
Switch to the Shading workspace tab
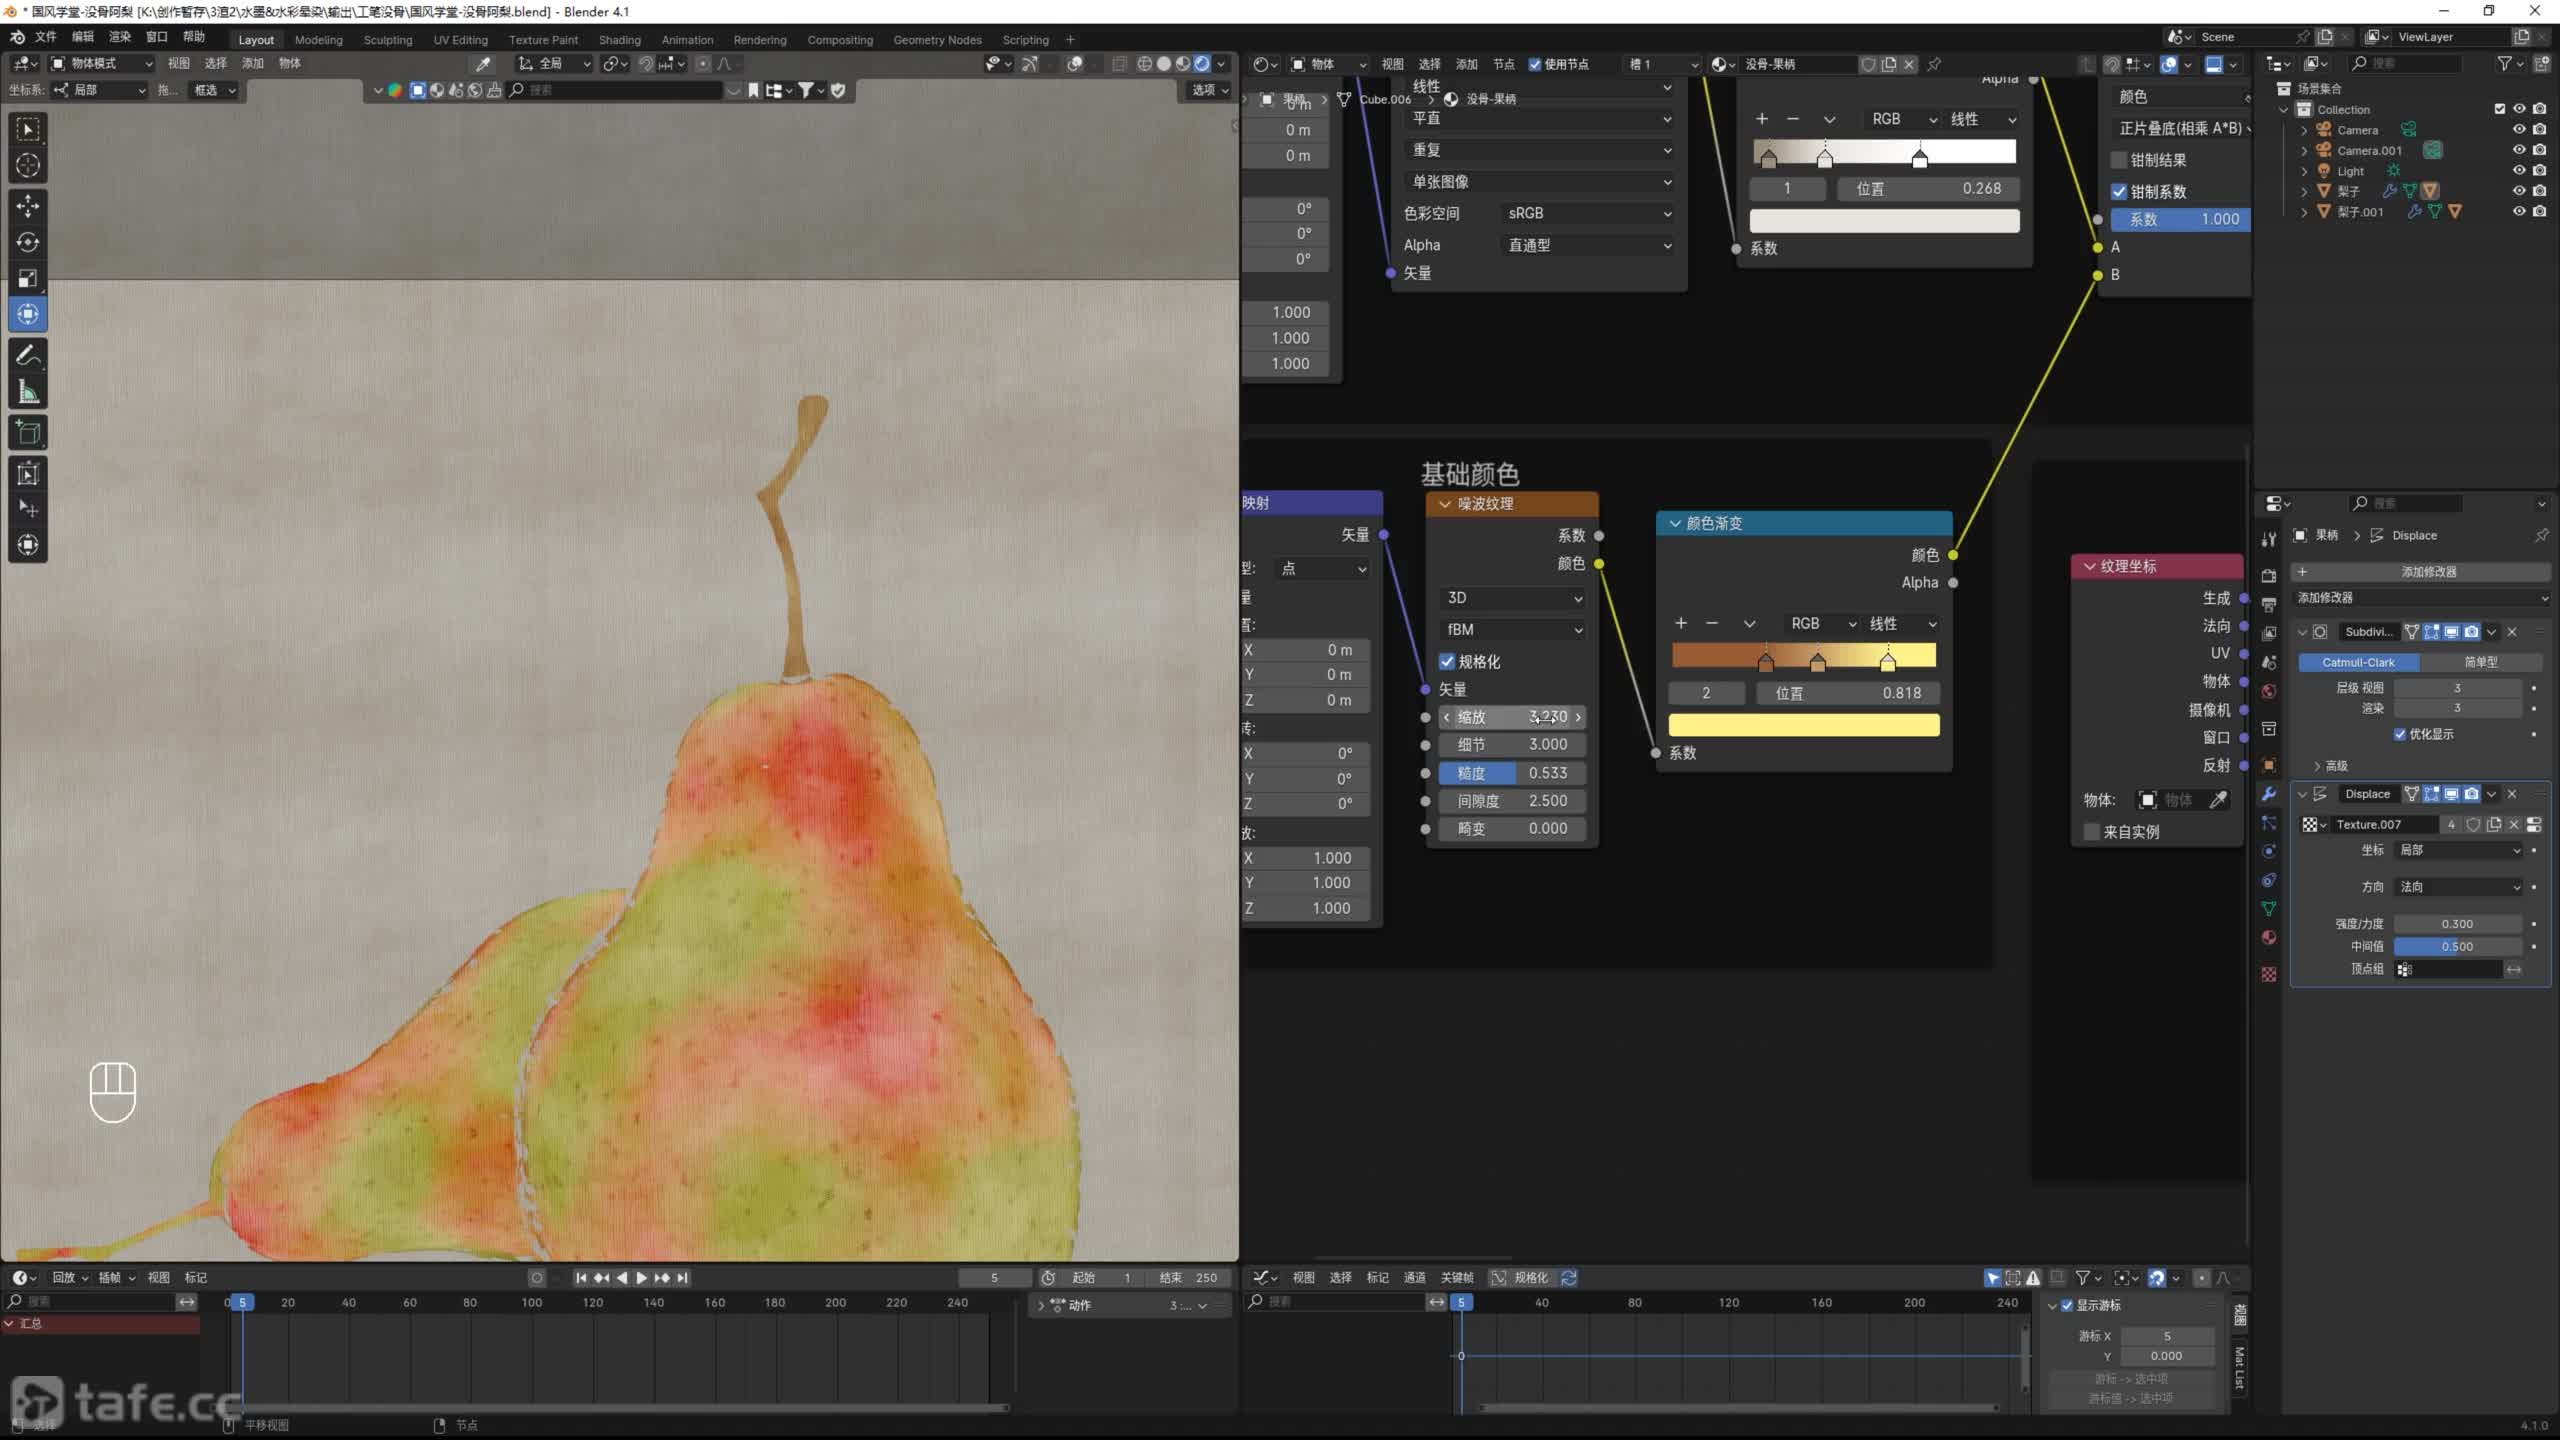click(619, 40)
